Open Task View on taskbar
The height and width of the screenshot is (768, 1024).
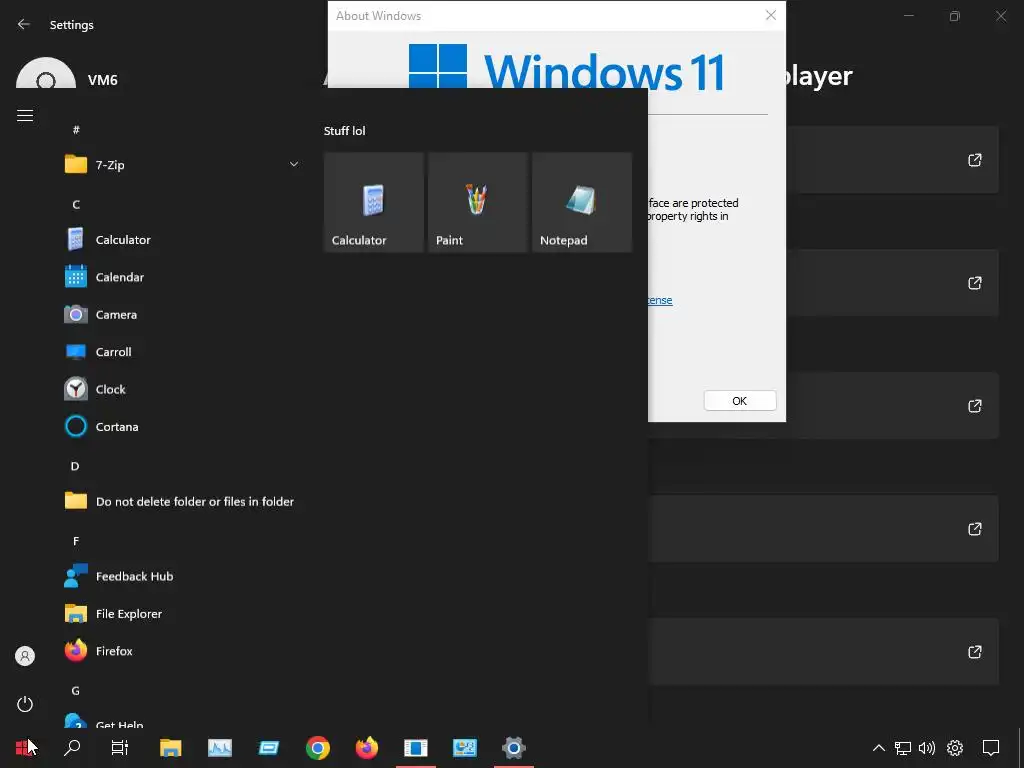click(120, 748)
